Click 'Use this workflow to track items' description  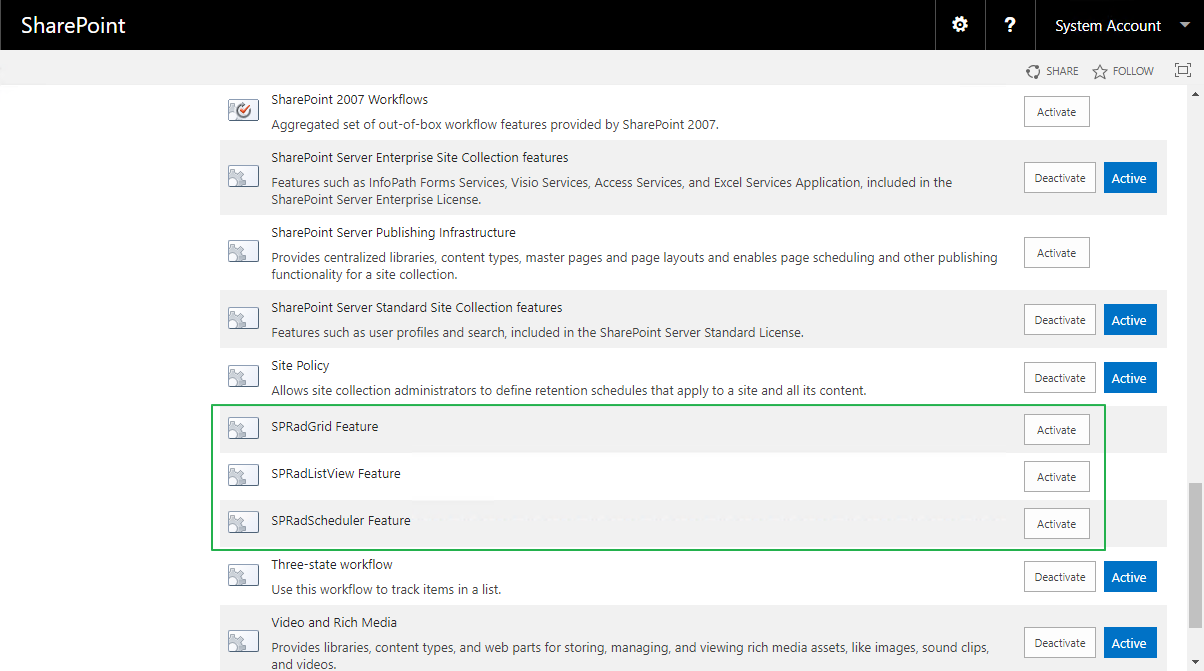point(386,590)
